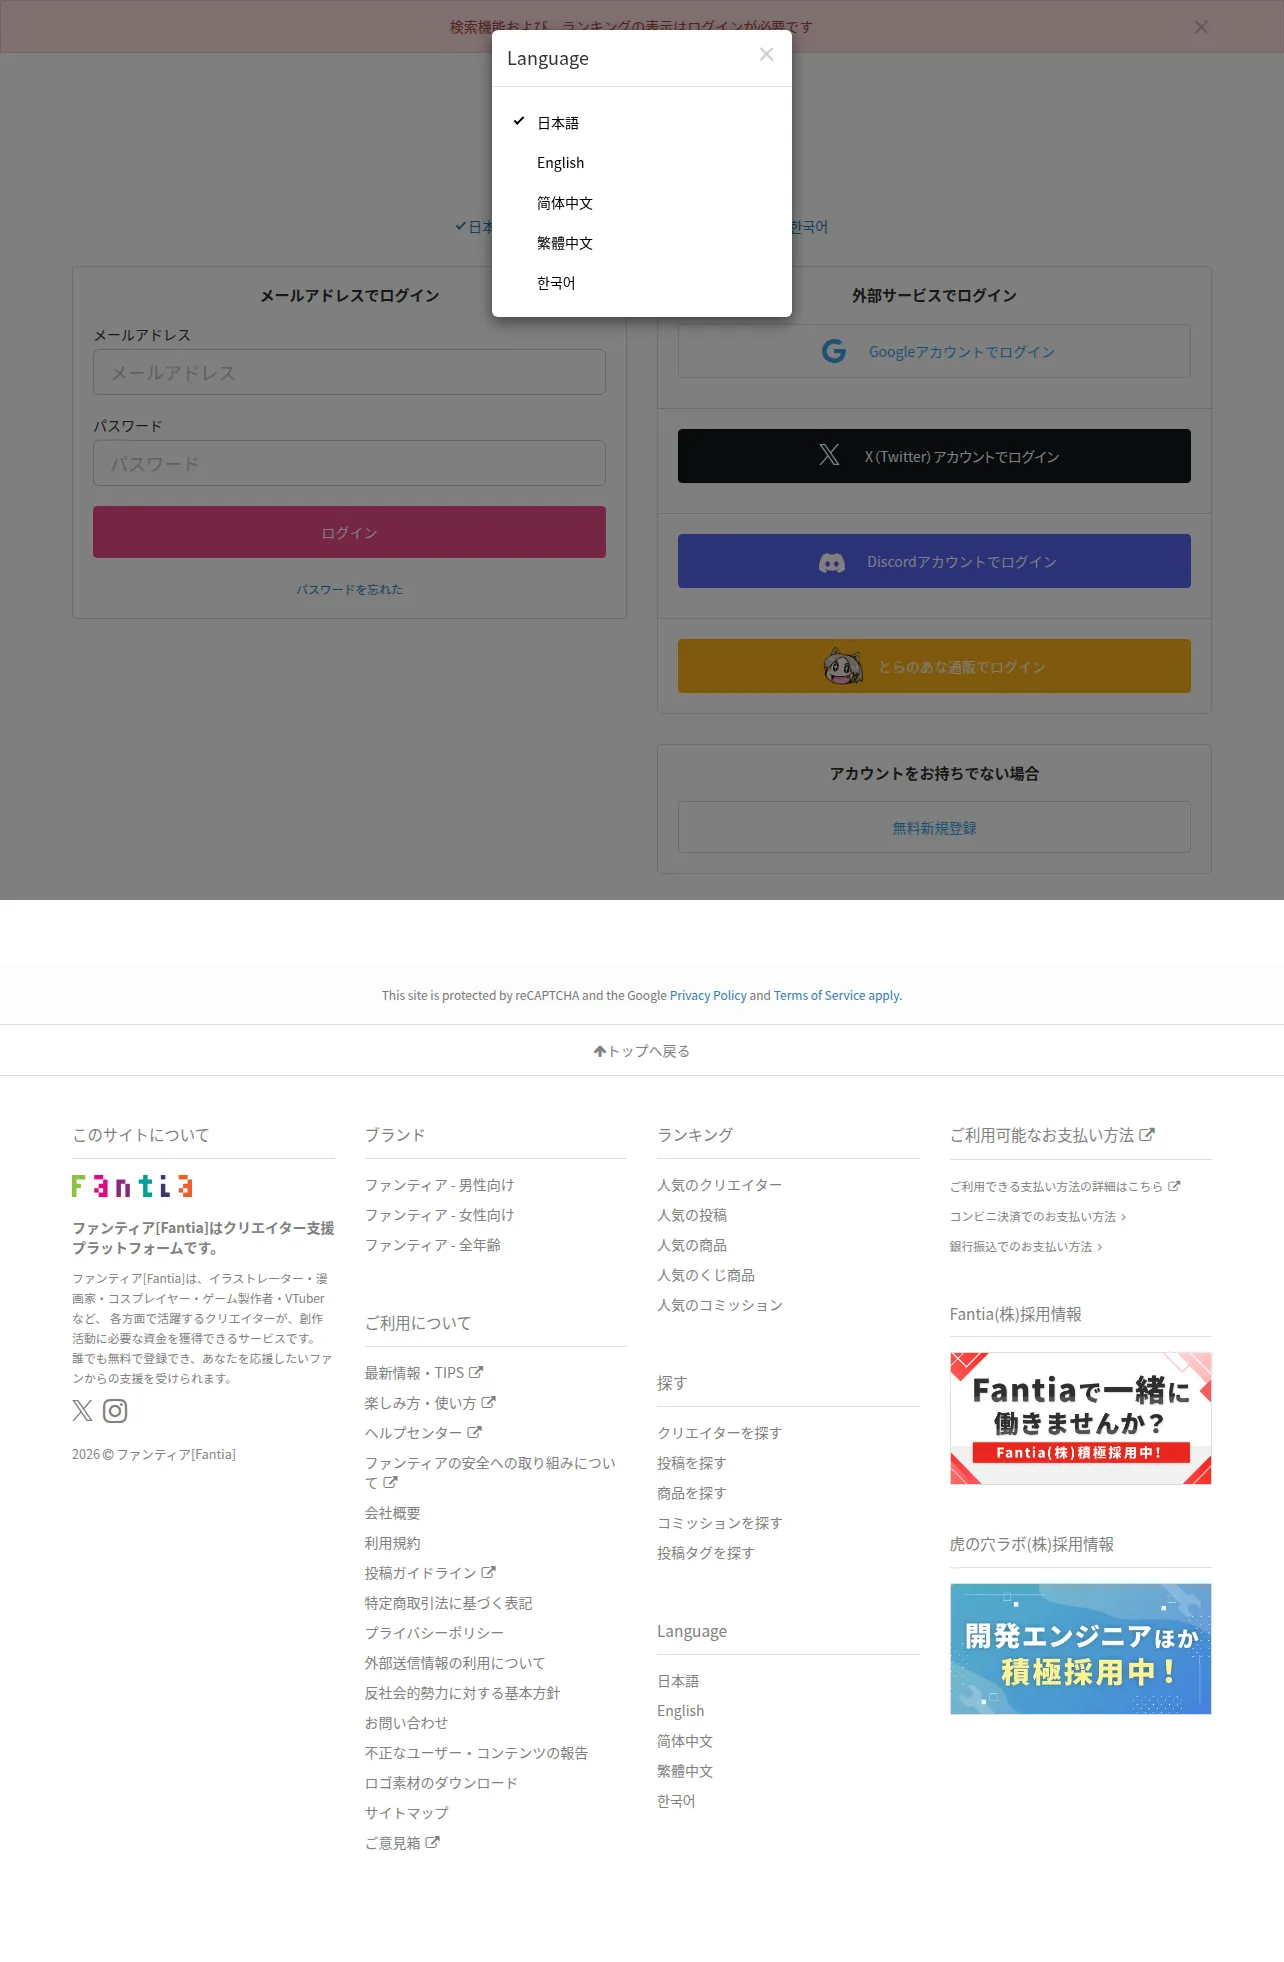
Task: Log in with Discord account button
Action: coord(934,561)
